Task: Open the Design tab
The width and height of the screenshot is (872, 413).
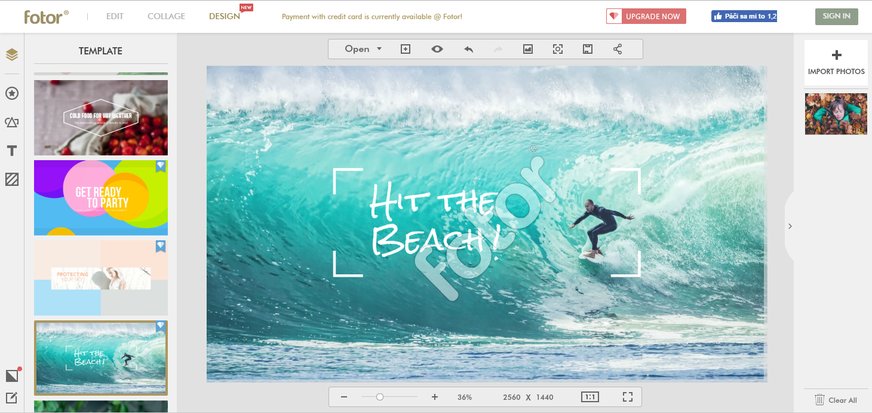Action: pyautogui.click(x=224, y=16)
